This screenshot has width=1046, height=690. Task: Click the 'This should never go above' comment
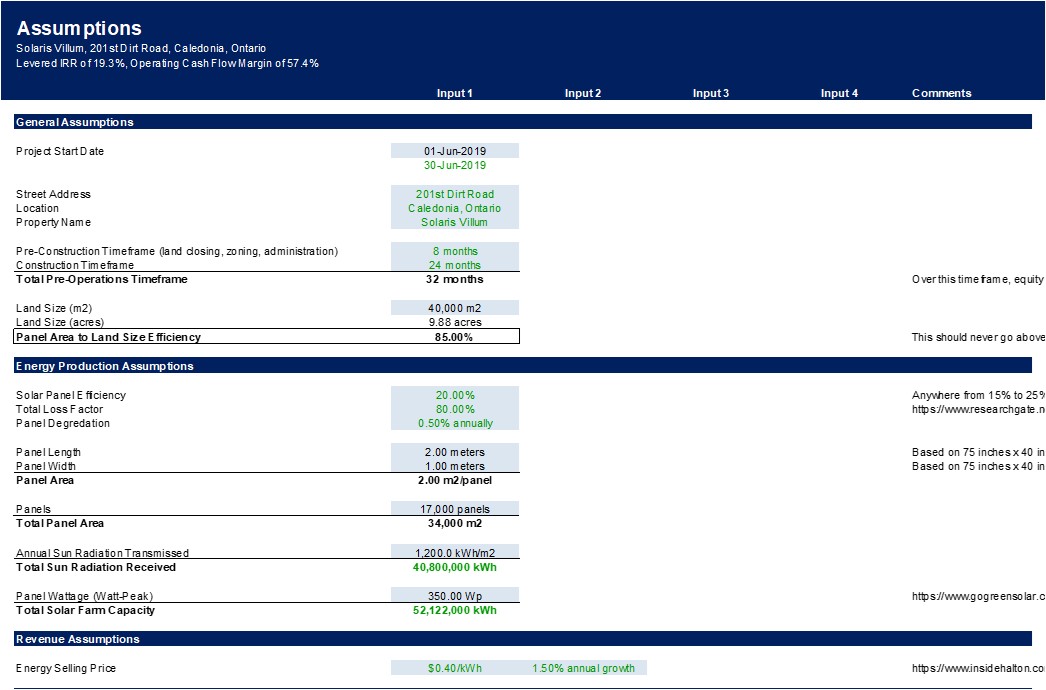pyautogui.click(x=978, y=337)
